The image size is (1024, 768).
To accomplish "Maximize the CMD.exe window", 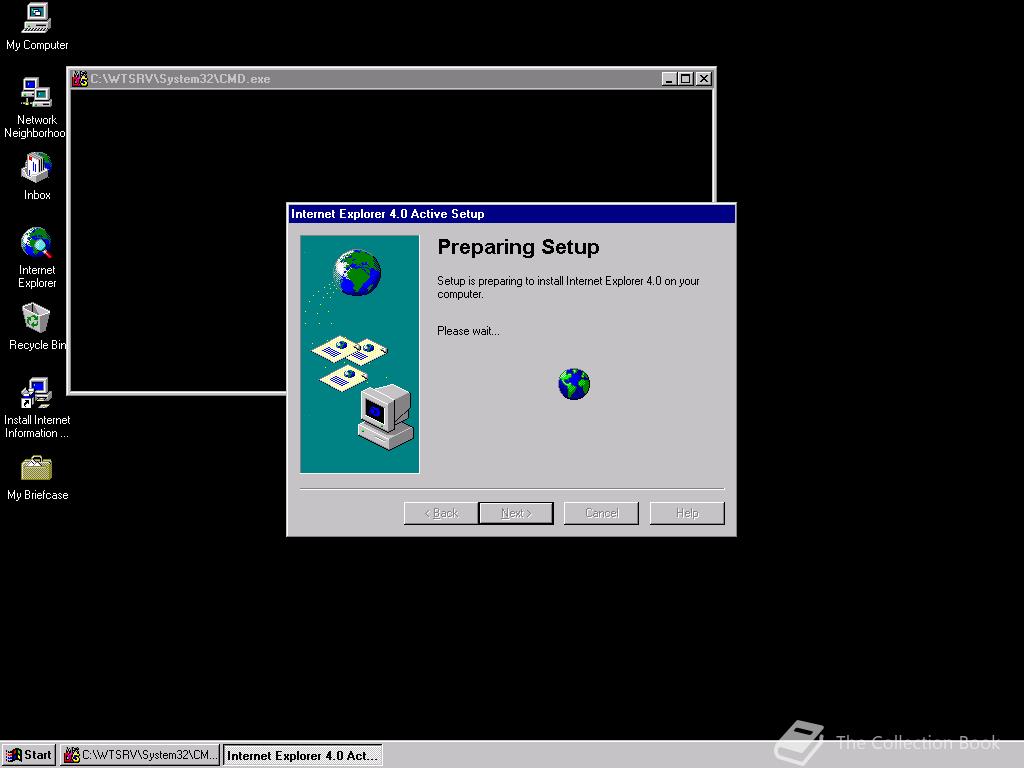I will 686,79.
